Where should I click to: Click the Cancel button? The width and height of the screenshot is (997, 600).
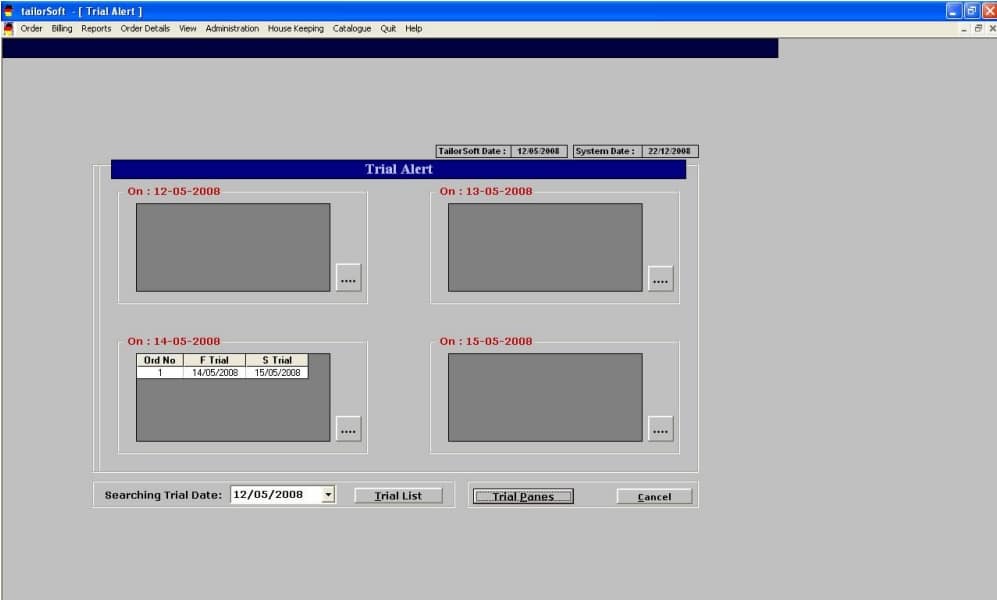click(655, 497)
